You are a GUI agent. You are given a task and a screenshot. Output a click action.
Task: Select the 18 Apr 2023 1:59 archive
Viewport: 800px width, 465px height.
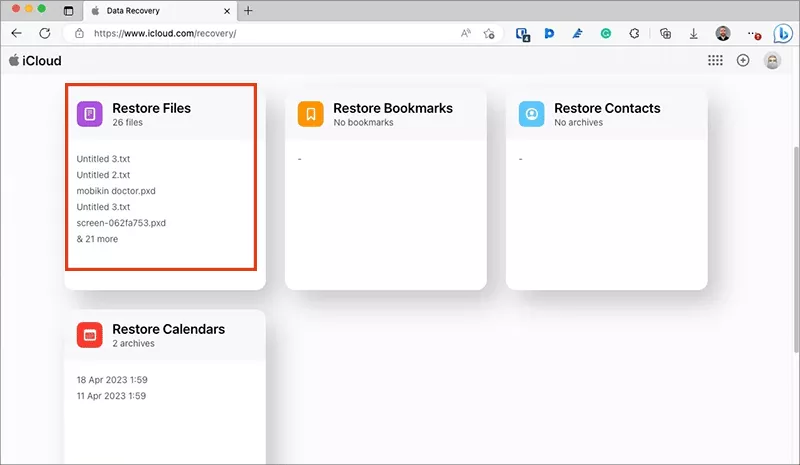[x=112, y=380]
